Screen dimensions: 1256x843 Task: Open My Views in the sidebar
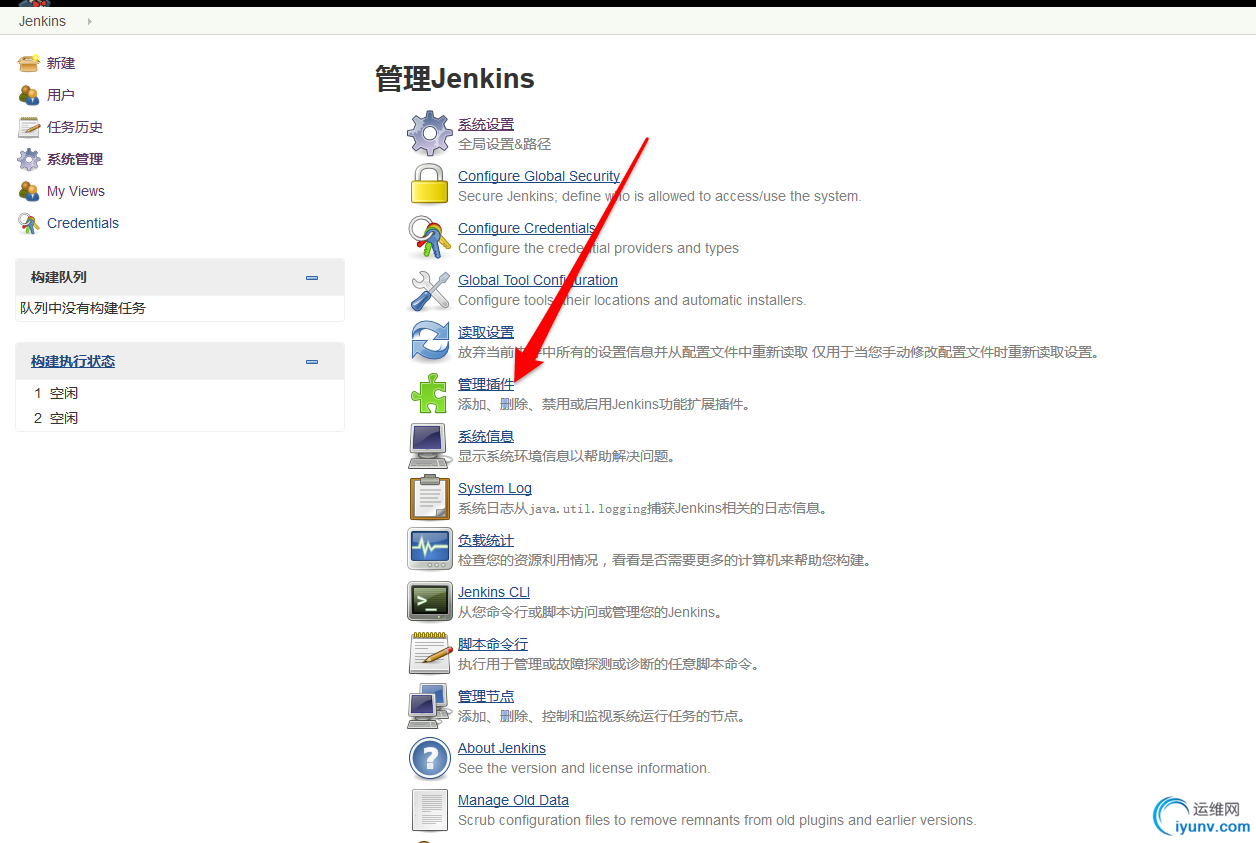[76, 191]
